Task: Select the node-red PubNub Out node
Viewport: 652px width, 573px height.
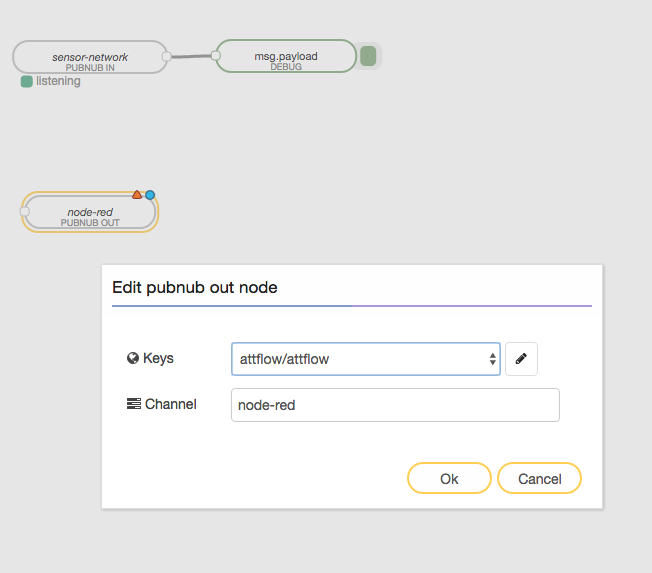Action: (x=90, y=213)
